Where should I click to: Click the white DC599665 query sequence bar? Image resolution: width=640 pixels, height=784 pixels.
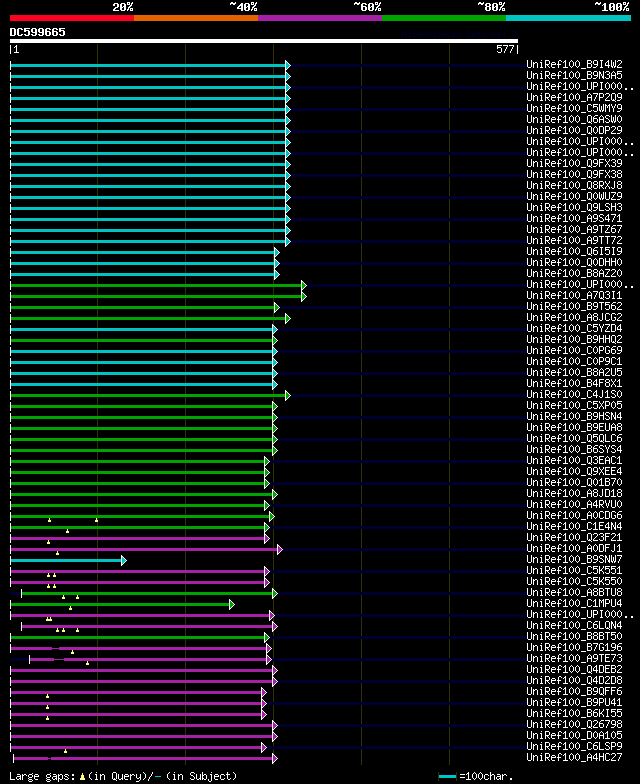(x=264, y=41)
